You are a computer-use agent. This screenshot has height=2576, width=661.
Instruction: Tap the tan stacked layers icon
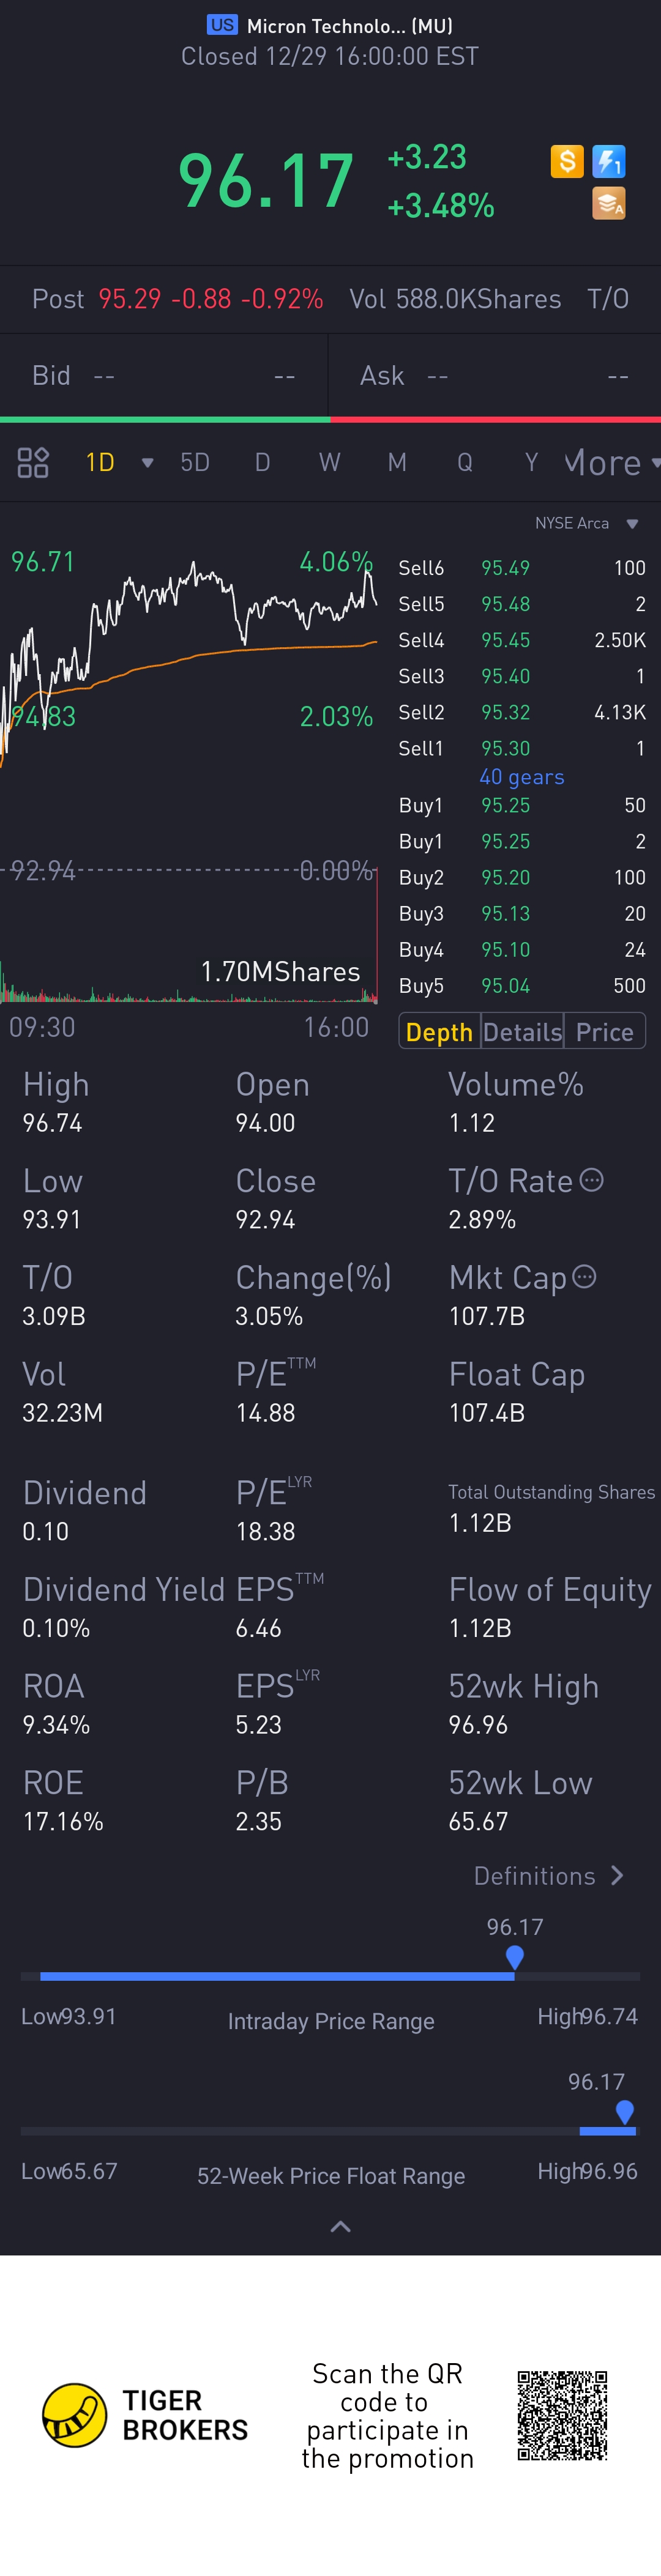pos(609,203)
